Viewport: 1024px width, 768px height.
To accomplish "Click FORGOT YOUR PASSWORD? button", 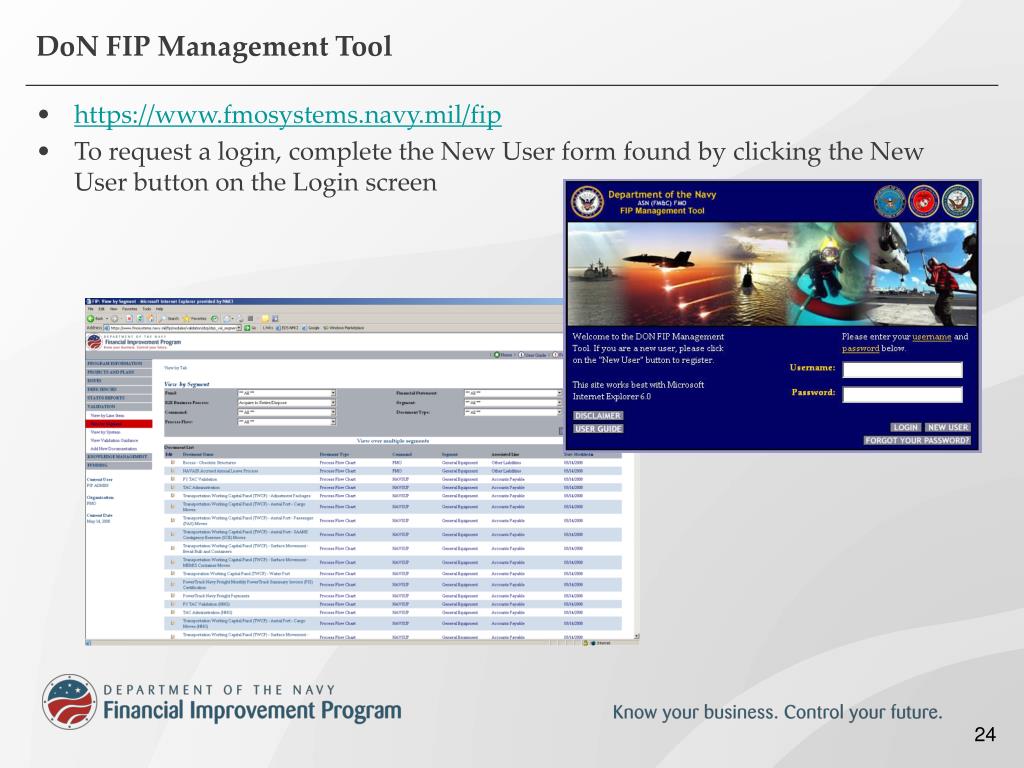I will tap(917, 440).
